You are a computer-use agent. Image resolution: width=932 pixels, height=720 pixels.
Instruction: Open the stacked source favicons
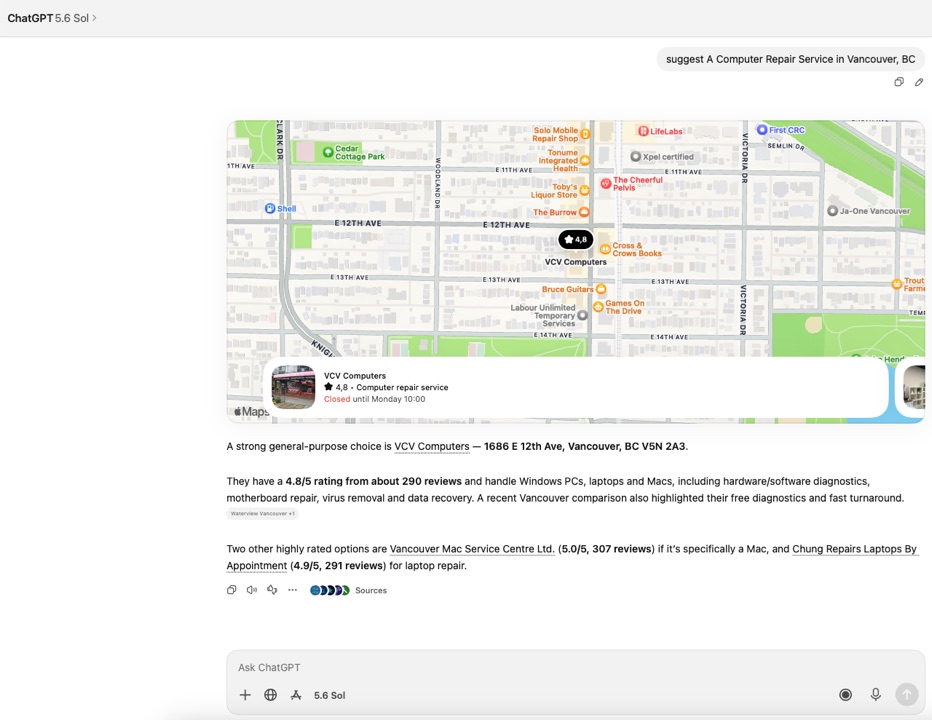tap(330, 590)
